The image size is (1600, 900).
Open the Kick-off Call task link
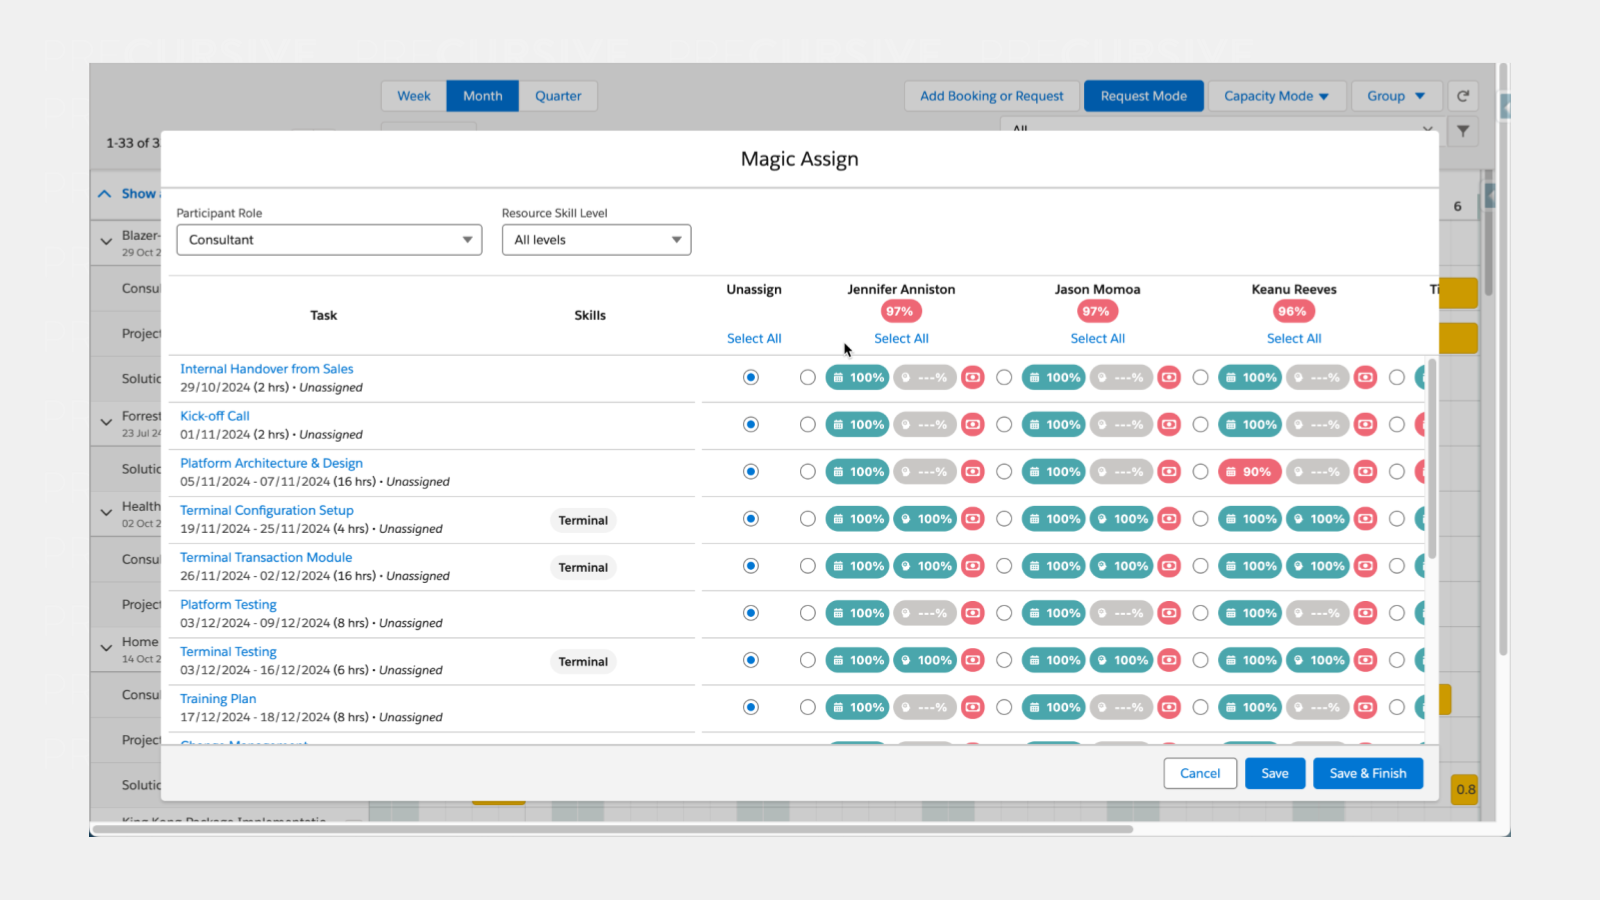coord(214,415)
